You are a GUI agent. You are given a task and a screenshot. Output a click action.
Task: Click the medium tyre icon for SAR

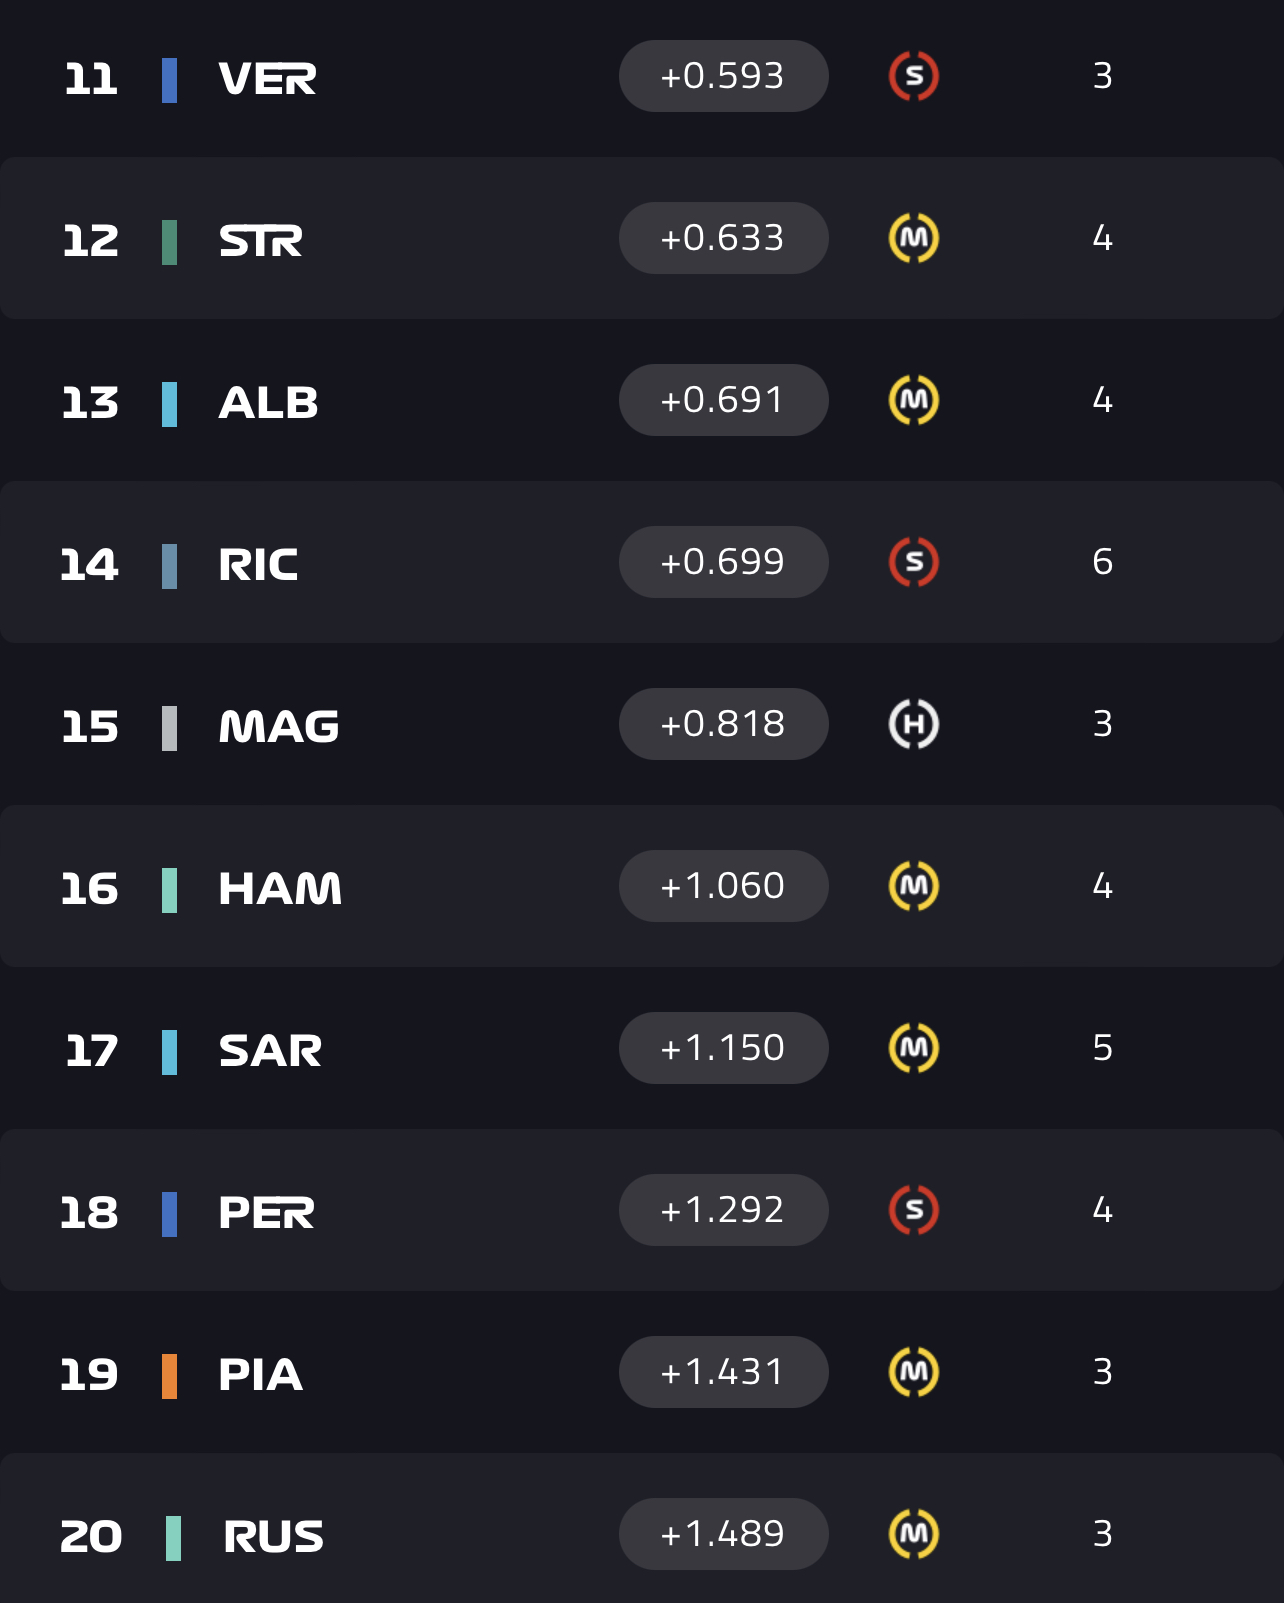tap(913, 1048)
